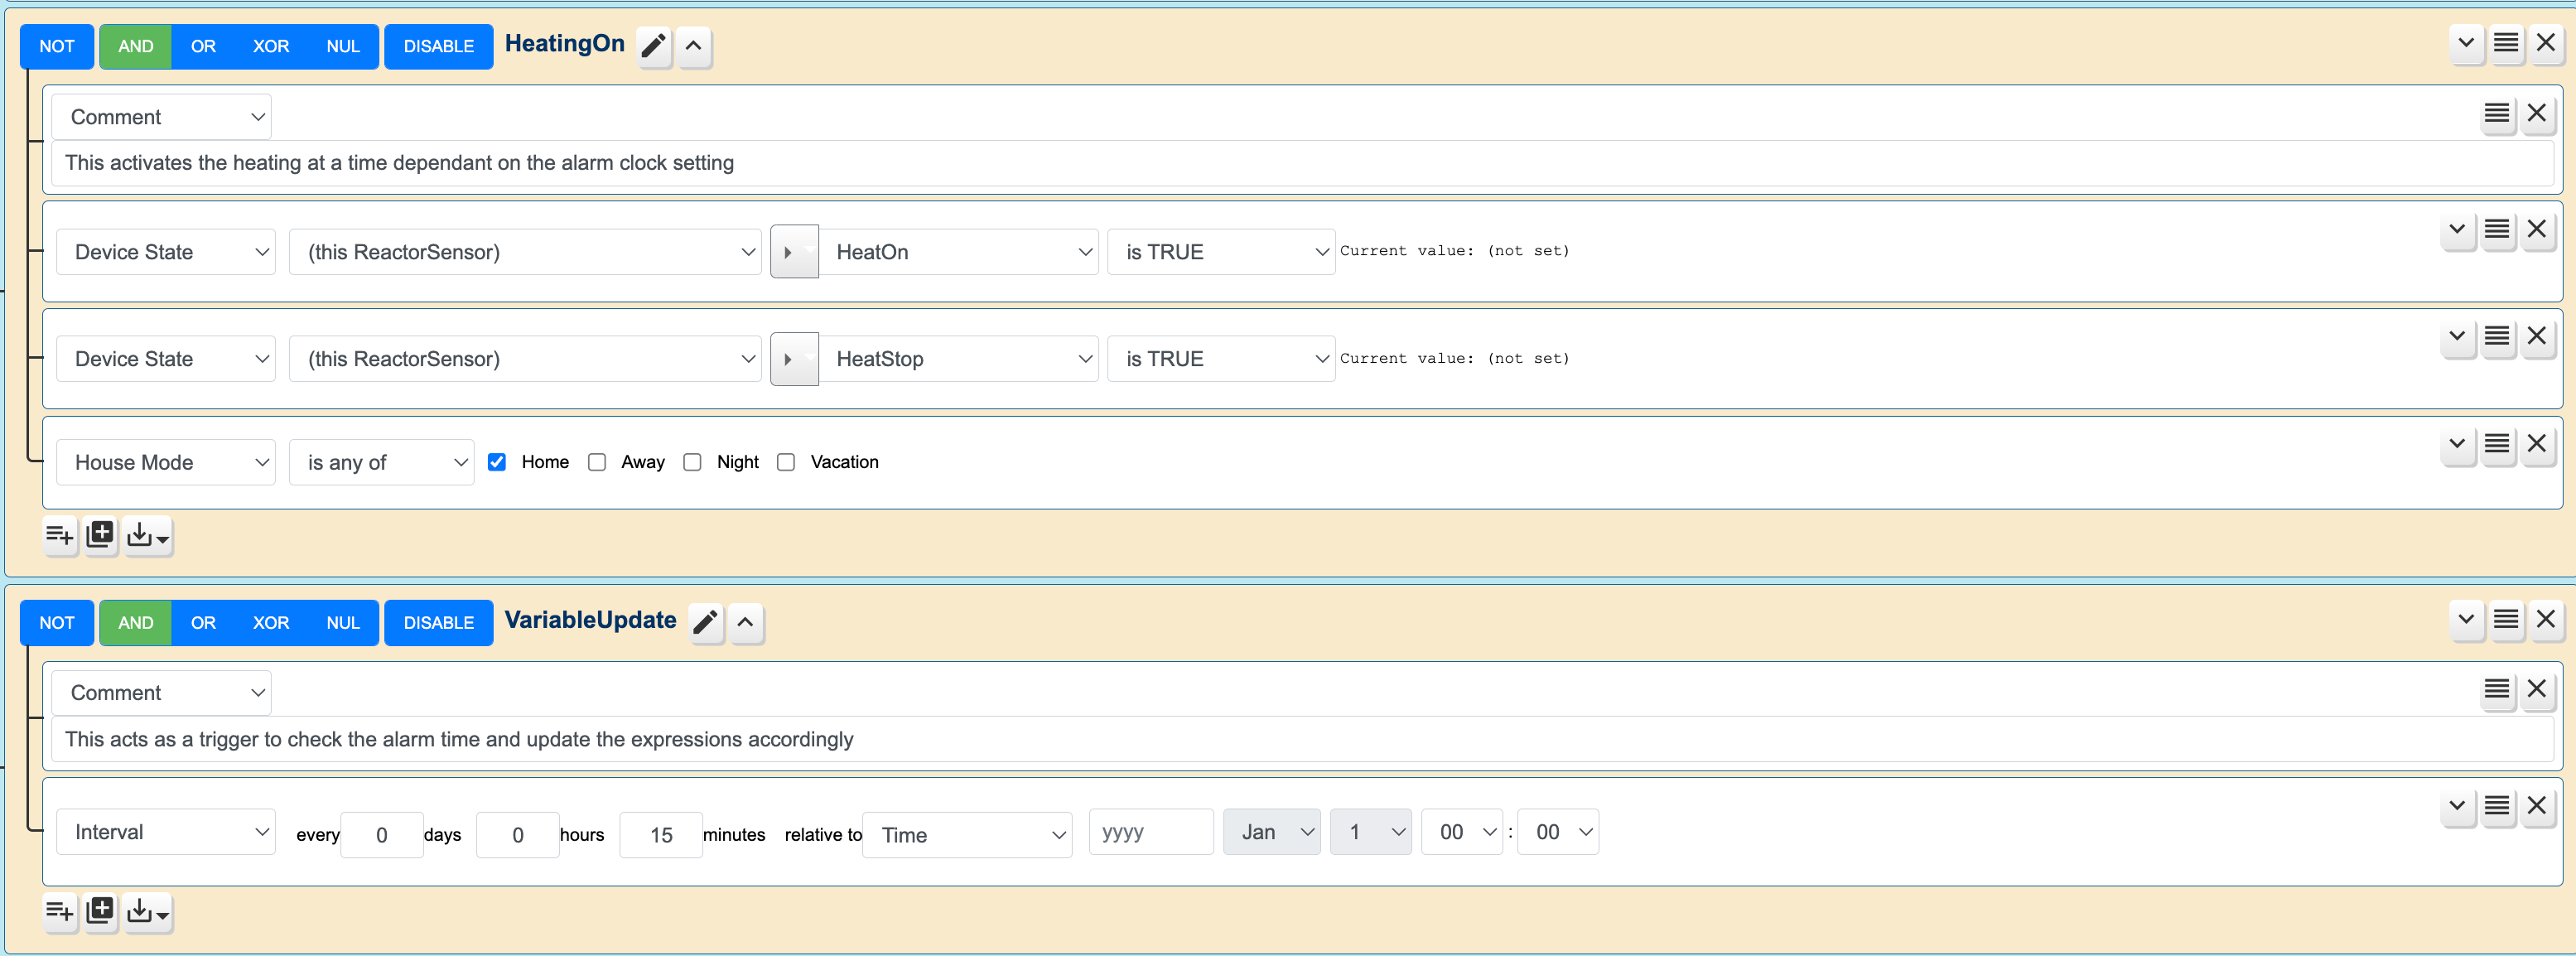Open the HeatingOn group options chevron
Image resolution: width=2576 pixels, height=956 pixels.
(2466, 43)
